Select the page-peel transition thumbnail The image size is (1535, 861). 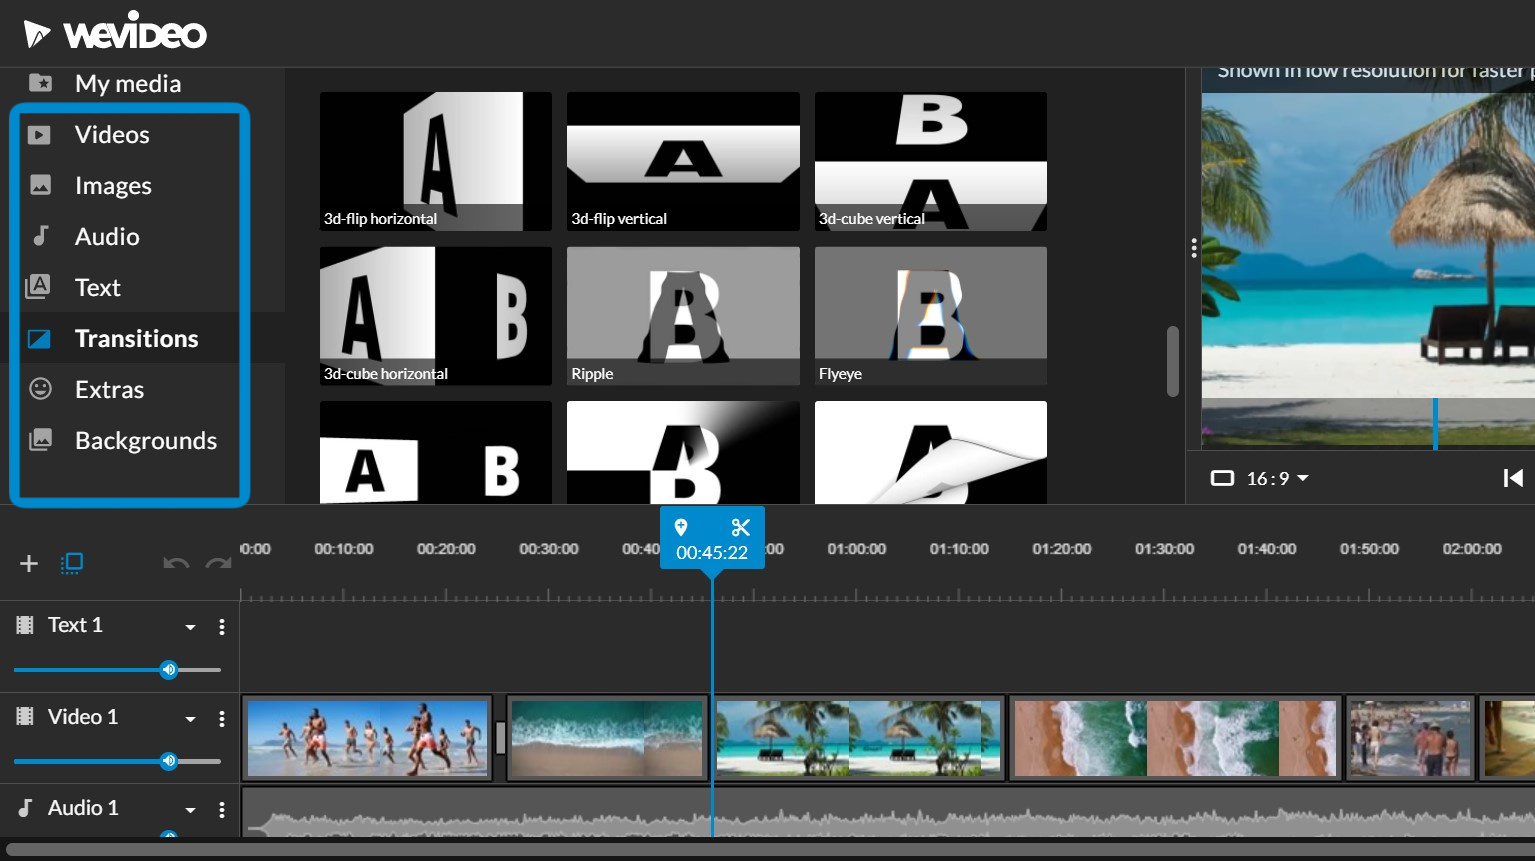(931, 452)
